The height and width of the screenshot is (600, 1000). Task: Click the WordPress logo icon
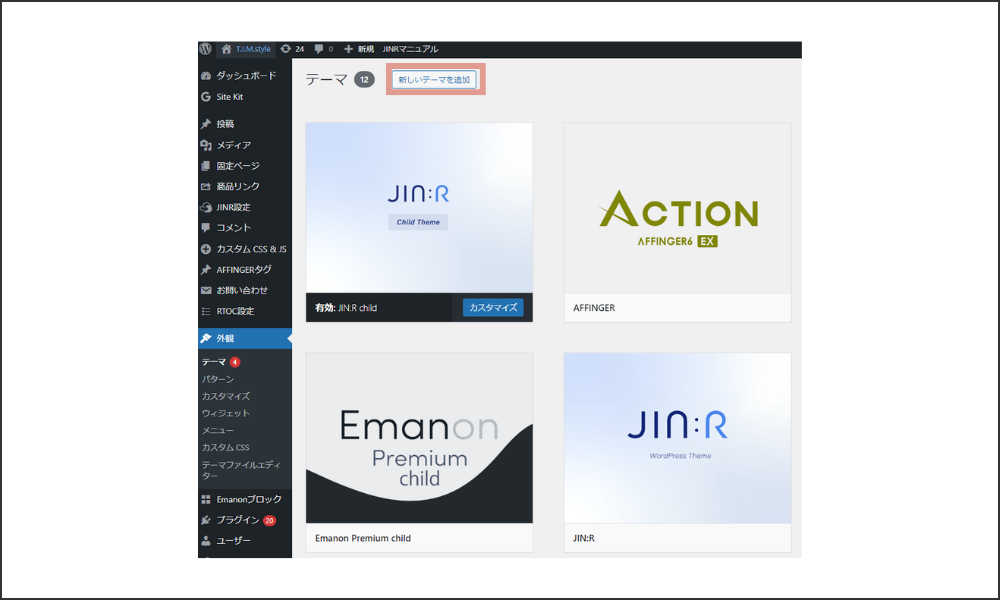[x=205, y=49]
